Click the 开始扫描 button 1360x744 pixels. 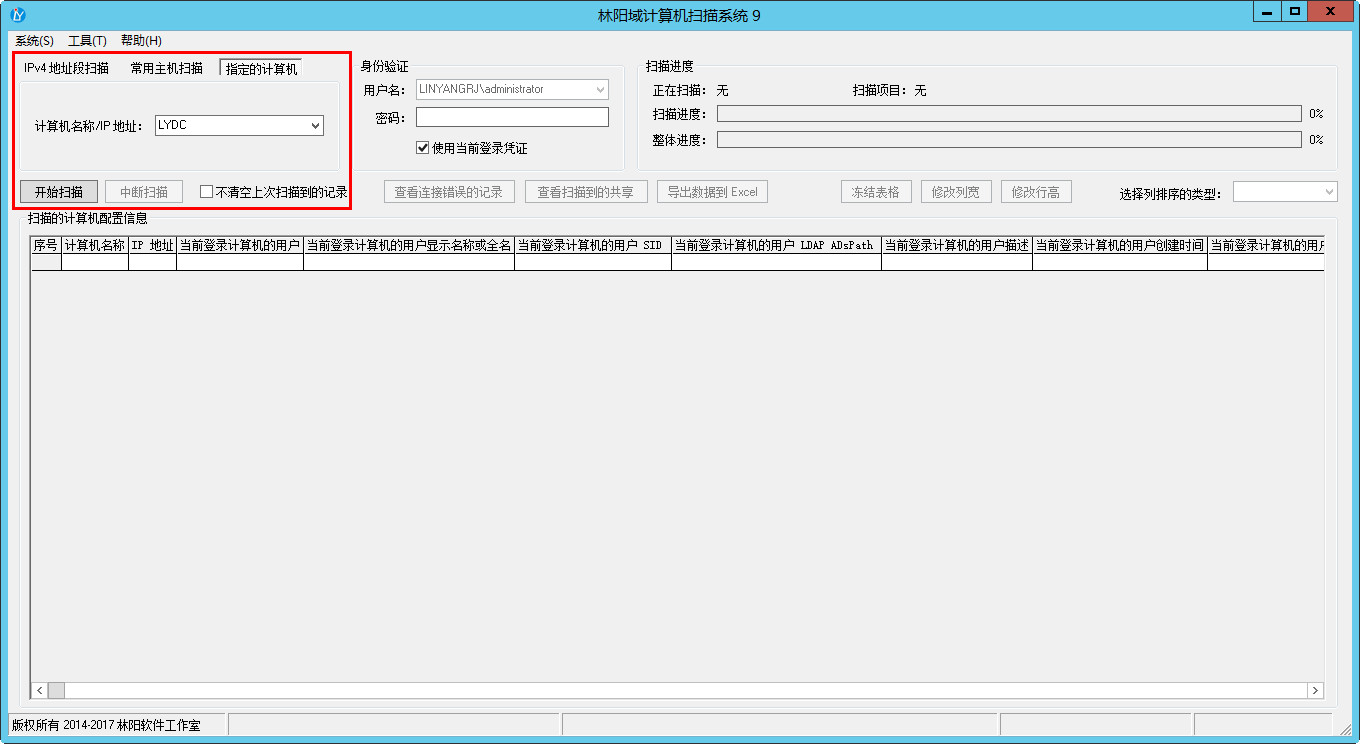59,192
